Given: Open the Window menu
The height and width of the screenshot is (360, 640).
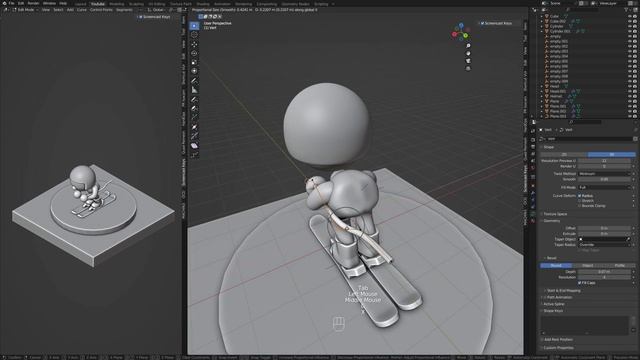Looking at the screenshot, I should tap(49, 3).
